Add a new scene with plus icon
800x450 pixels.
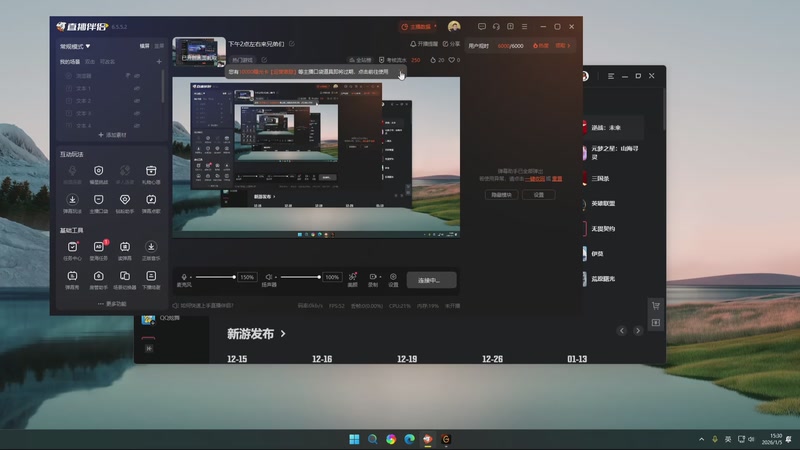pyautogui.click(x=159, y=62)
